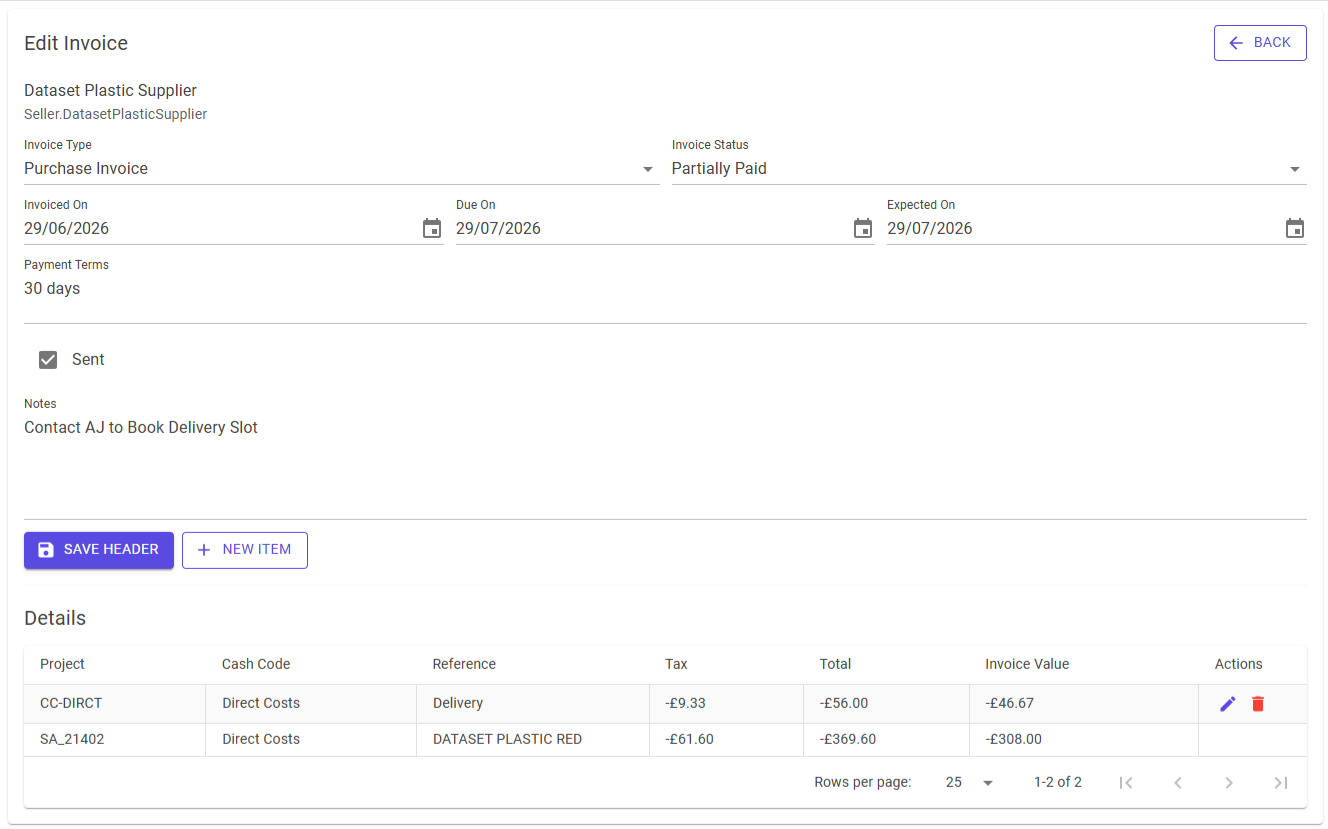Open the Expected On calendar picker
The width and height of the screenshot is (1328, 829).
(1295, 228)
